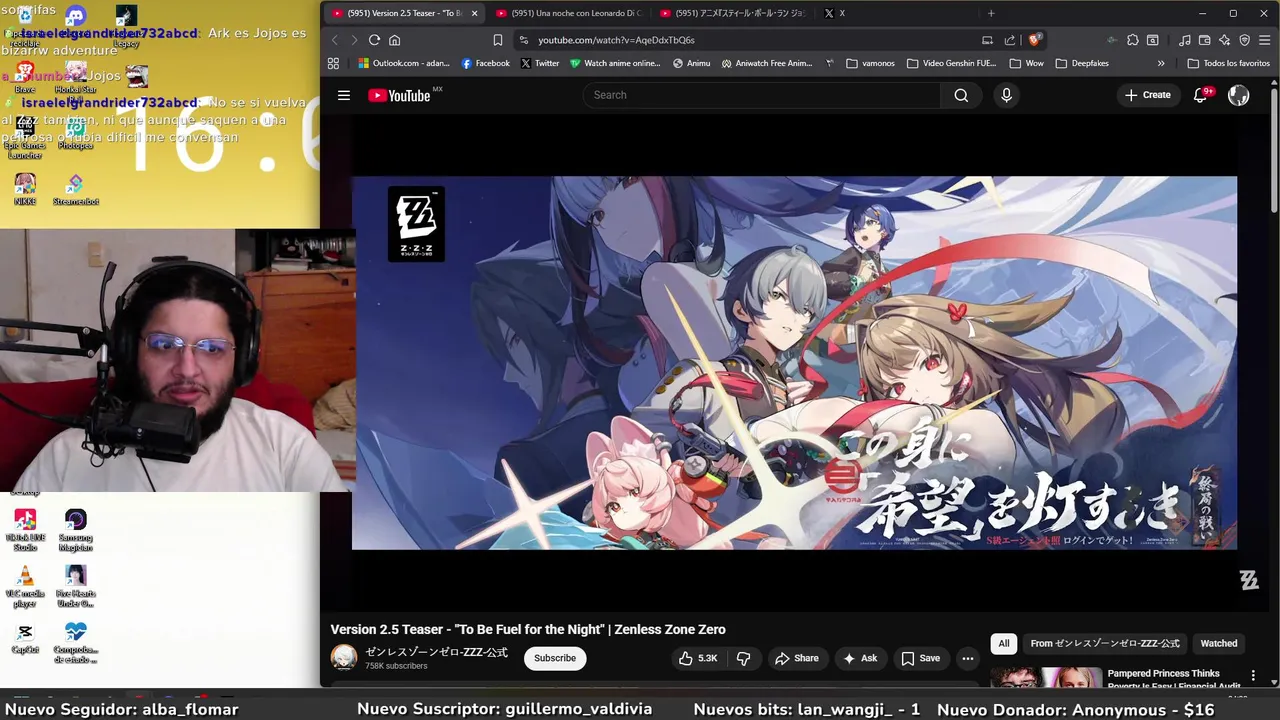Open the Pampered Princess video thumbnail
Image resolution: width=1280 pixels, height=720 pixels.
1046,678
